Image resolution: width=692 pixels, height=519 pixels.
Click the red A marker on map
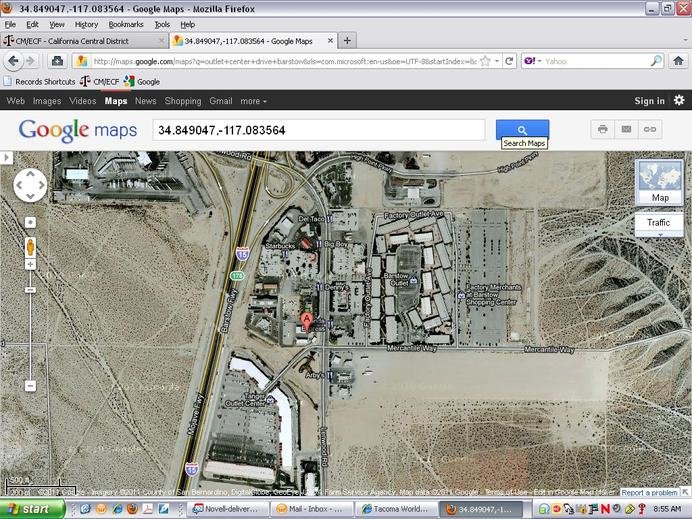306,320
